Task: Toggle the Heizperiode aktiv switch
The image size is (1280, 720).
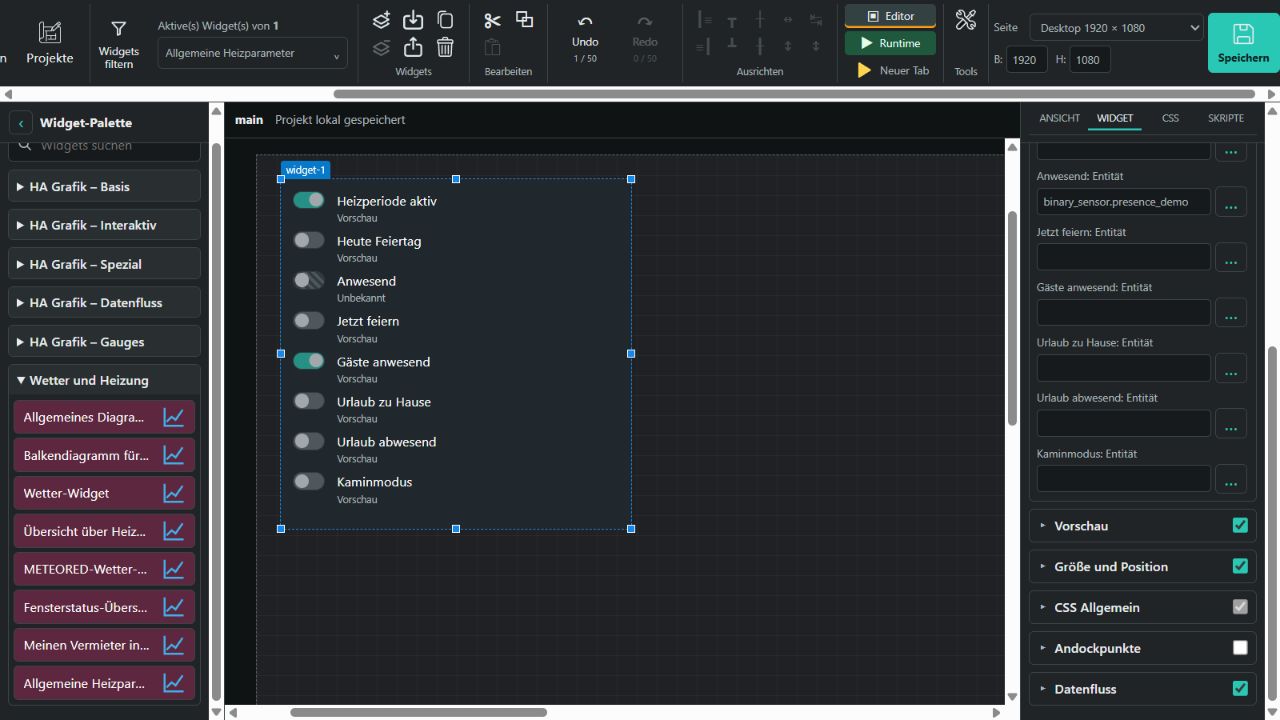Action: click(x=309, y=200)
